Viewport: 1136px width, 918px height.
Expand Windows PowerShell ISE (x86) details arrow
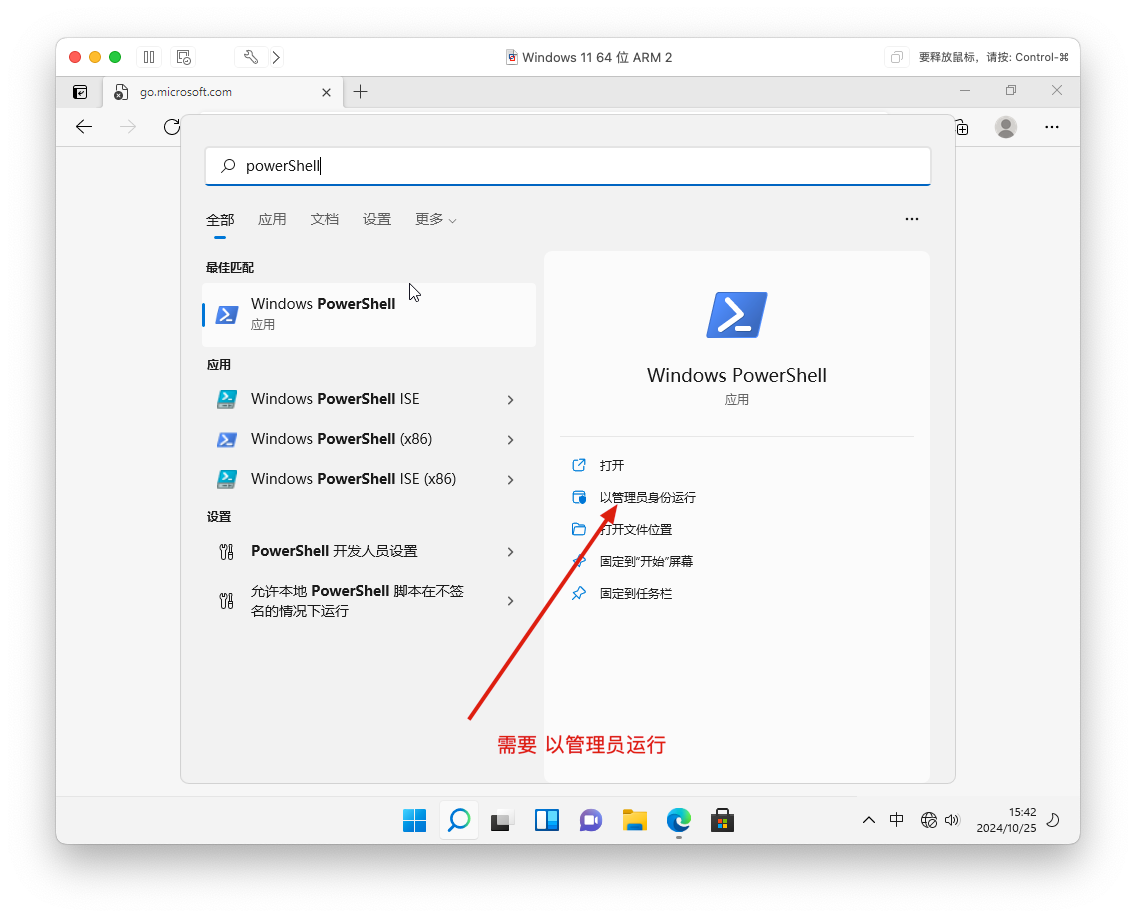511,480
